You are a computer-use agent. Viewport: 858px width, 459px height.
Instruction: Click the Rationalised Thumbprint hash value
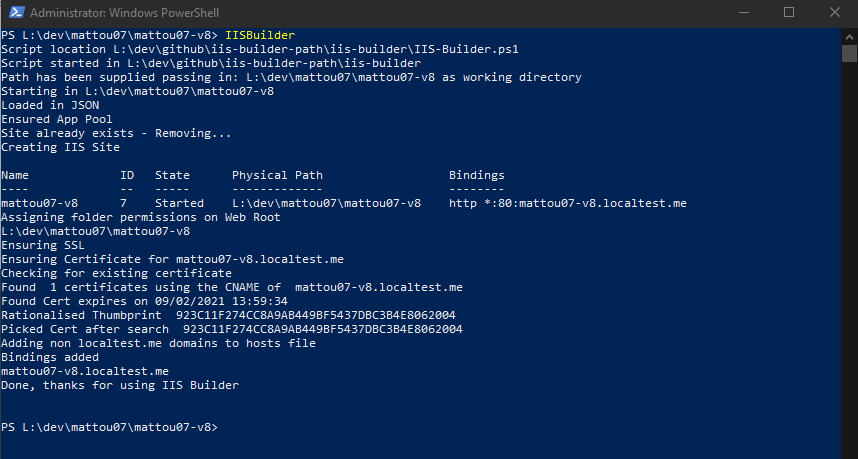[316, 315]
